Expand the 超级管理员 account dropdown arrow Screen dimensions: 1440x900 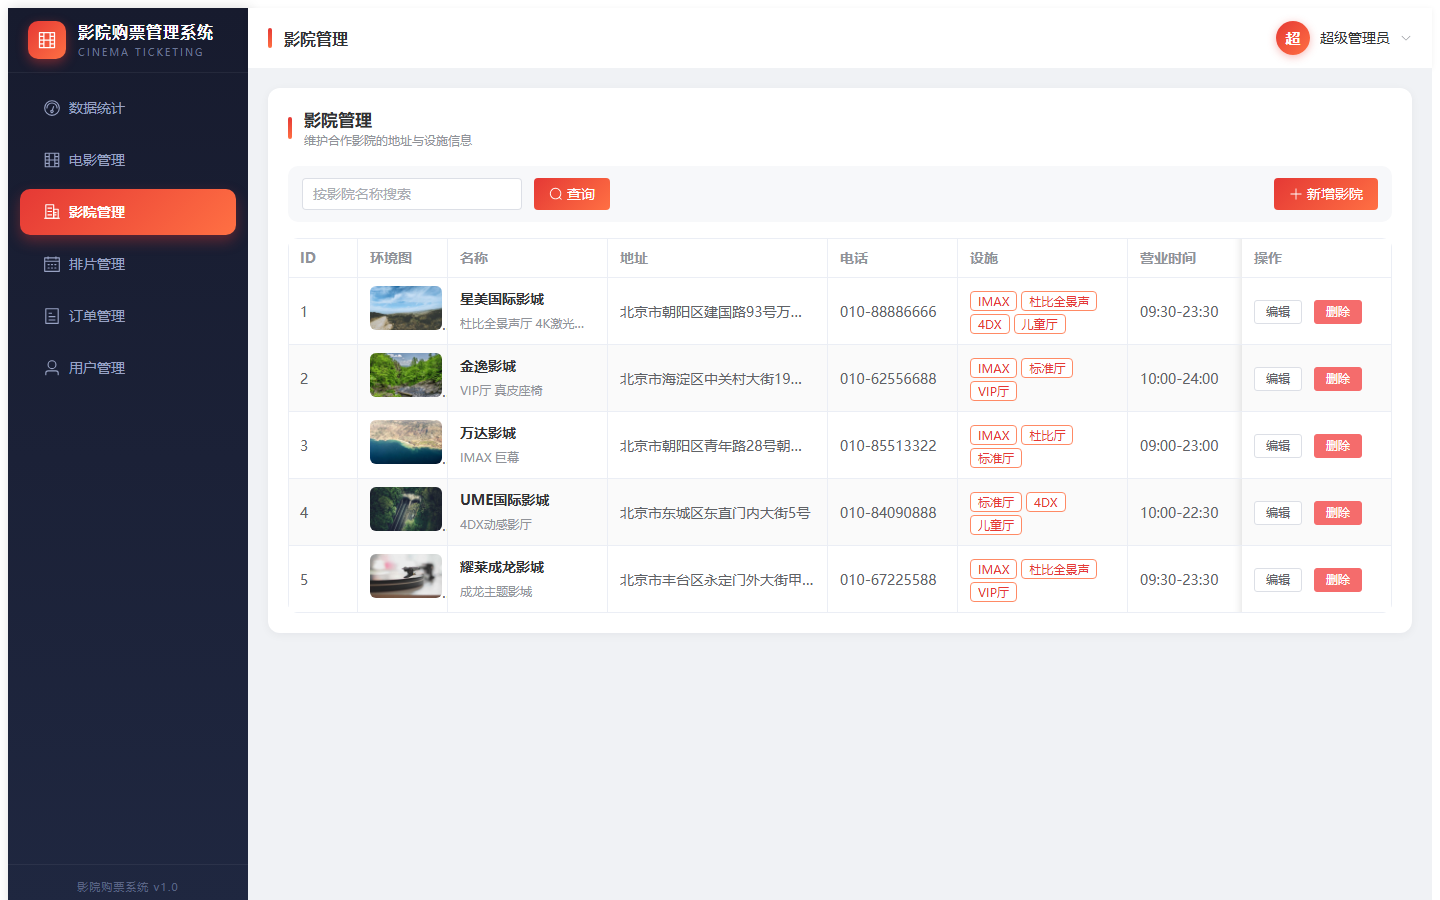pos(1406,38)
